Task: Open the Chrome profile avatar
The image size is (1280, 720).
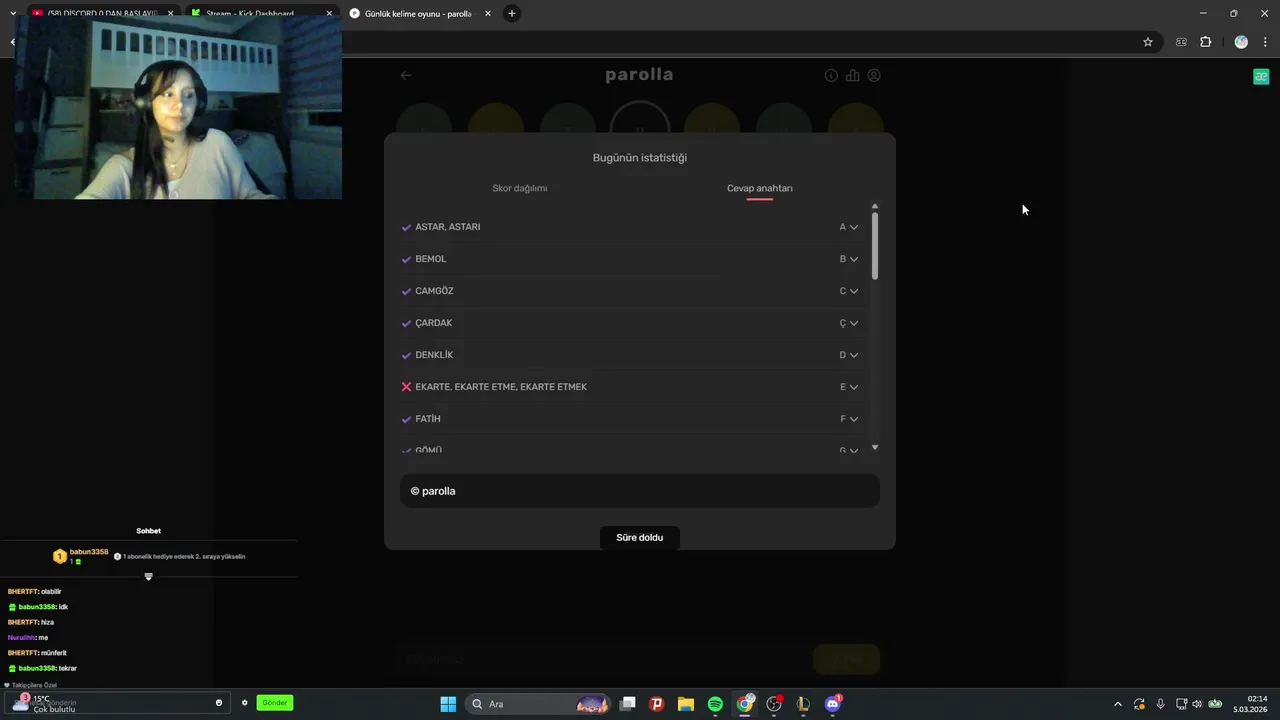Action: pos(1241,42)
